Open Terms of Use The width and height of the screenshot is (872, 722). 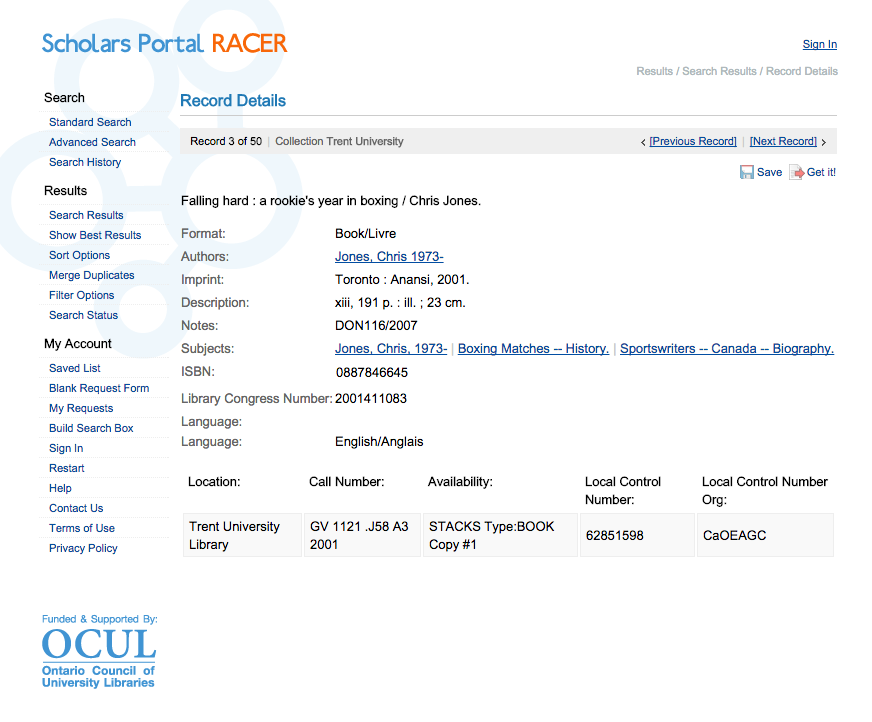tap(82, 528)
